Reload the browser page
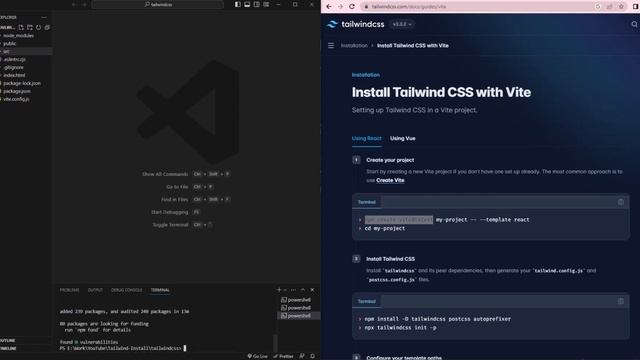 tap(352, 7)
